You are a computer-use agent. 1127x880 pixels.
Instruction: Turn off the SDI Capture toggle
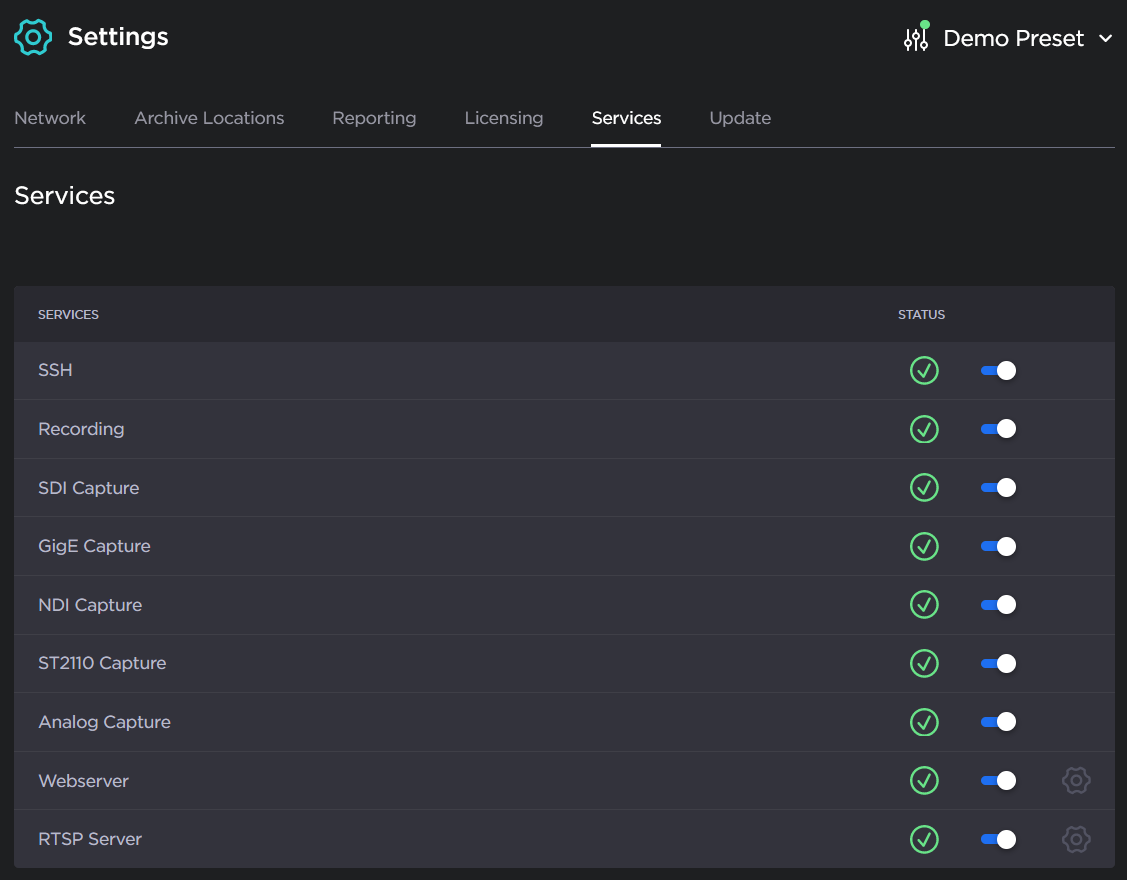[998, 488]
